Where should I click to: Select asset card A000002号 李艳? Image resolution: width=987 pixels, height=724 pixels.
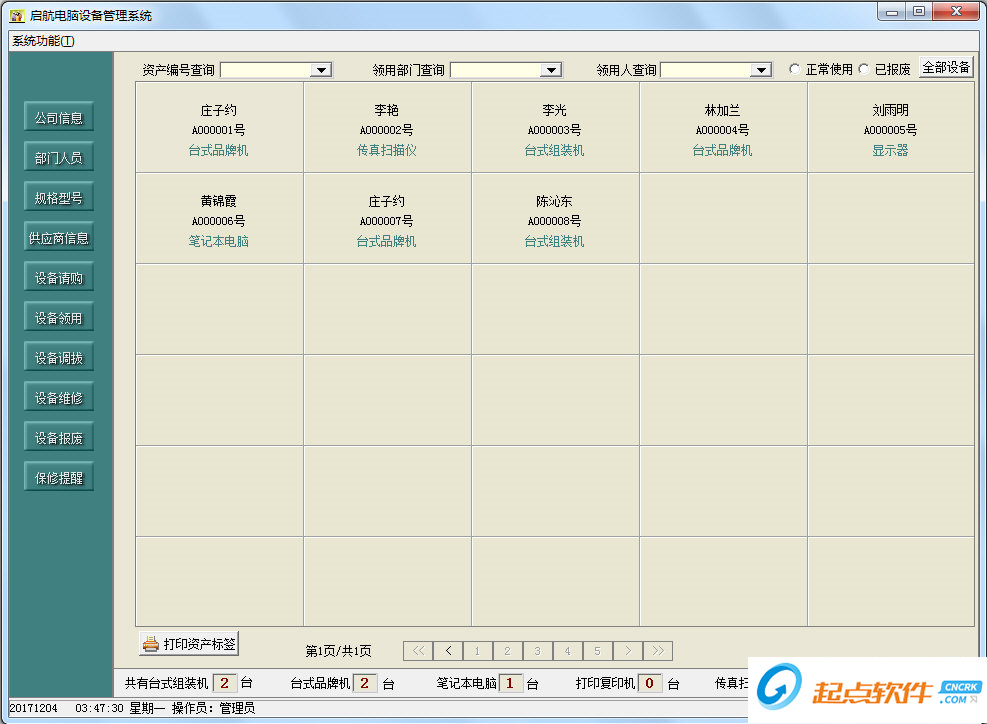(x=387, y=128)
